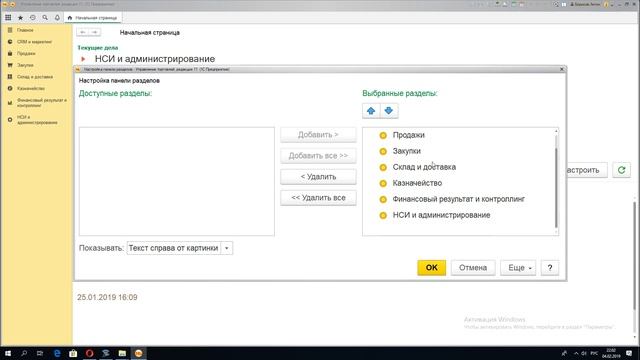Image resolution: width=640 pixels, height=360 pixels.
Task: Open the Казначейство section in the sidebar
Action: [x=31, y=89]
